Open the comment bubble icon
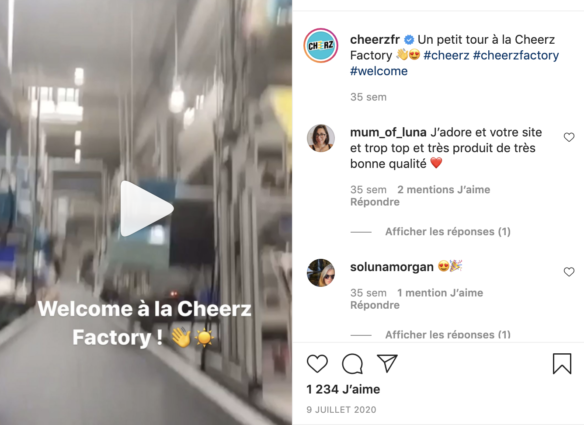This screenshot has width=584, height=425. click(352, 364)
